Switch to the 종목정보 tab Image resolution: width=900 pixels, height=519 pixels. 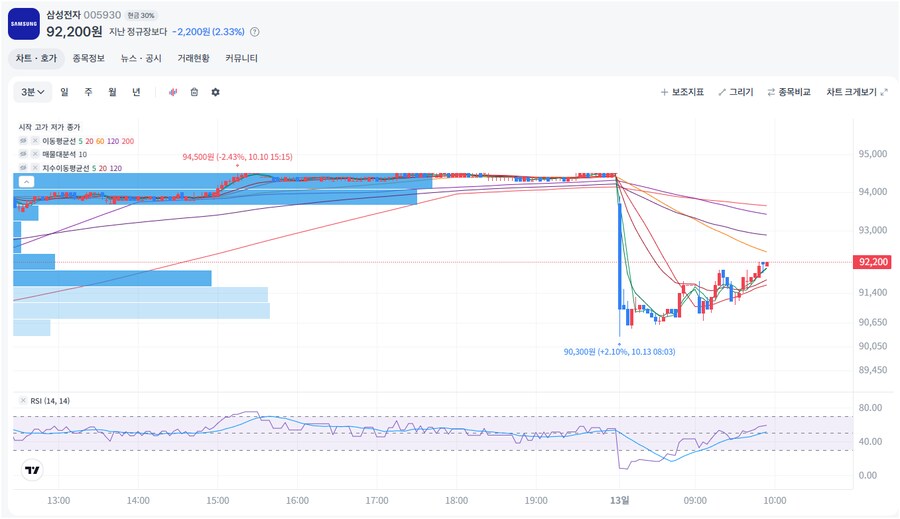(88, 59)
